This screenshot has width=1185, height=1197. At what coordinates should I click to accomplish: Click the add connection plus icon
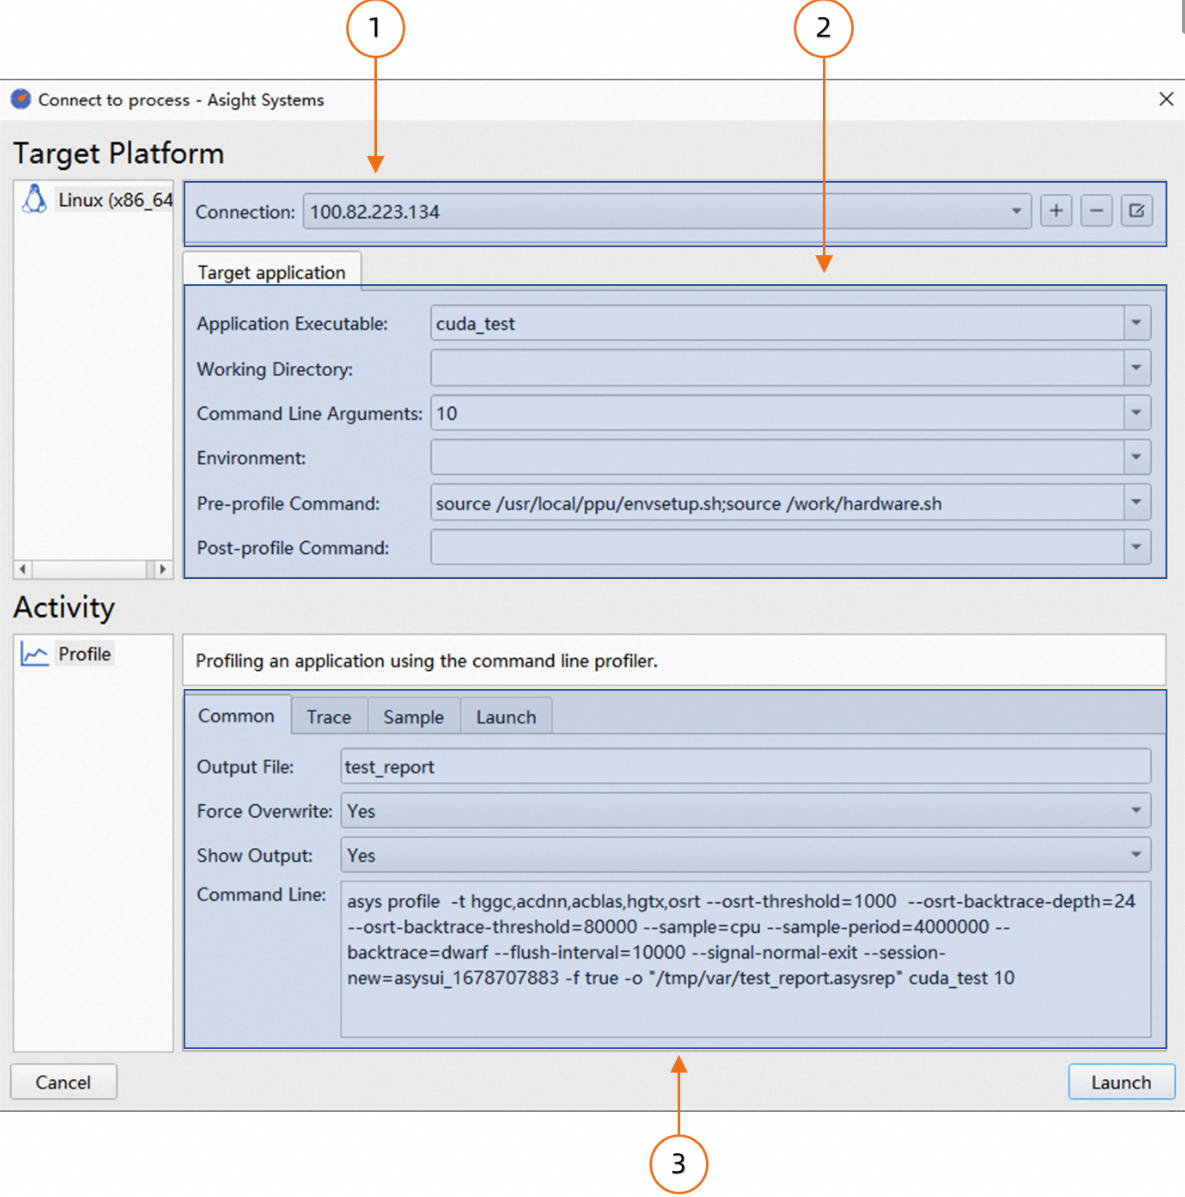(1056, 211)
